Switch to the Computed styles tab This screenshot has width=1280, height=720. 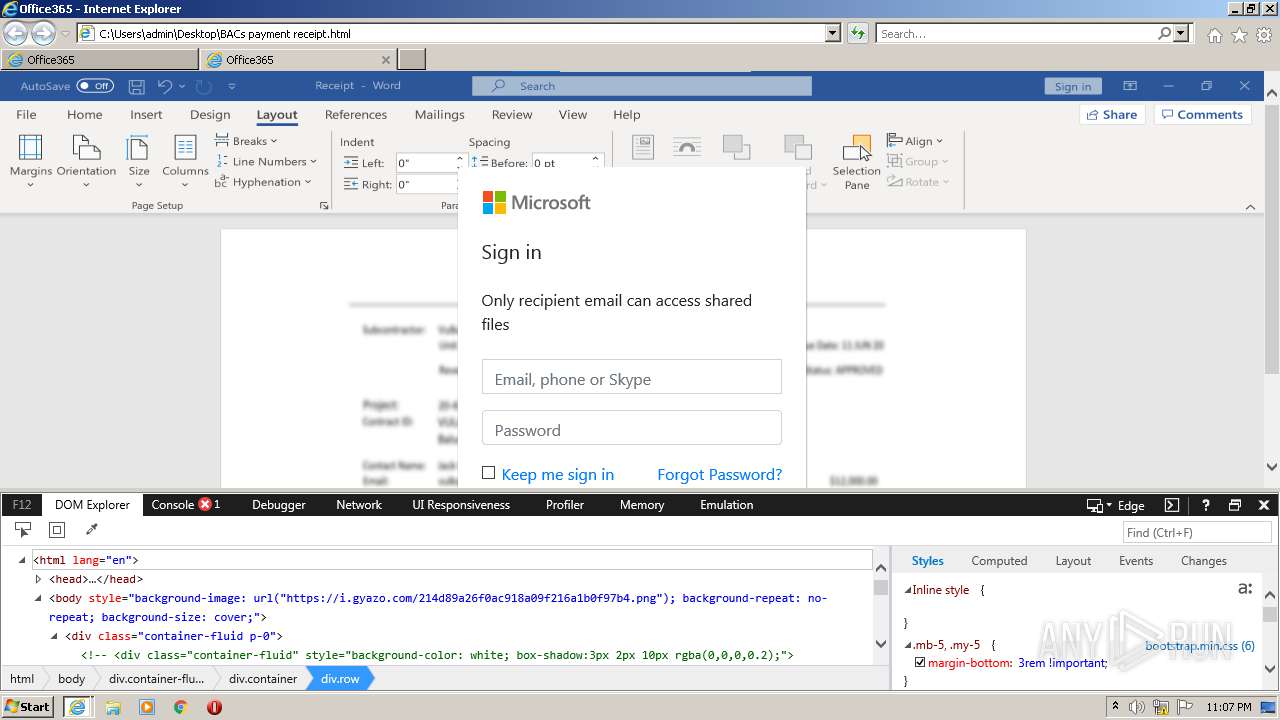tap(999, 561)
